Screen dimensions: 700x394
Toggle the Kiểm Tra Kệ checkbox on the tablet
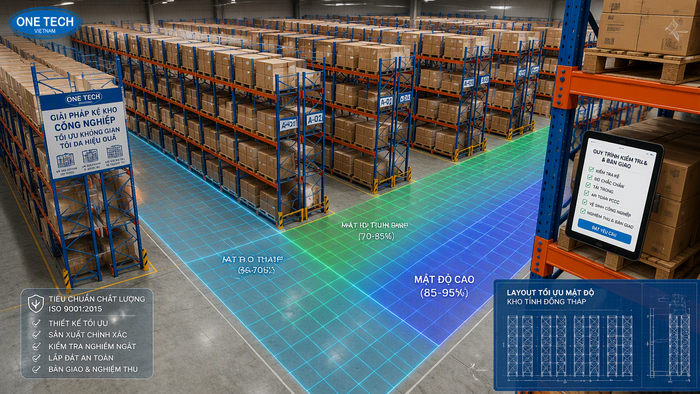point(591,170)
